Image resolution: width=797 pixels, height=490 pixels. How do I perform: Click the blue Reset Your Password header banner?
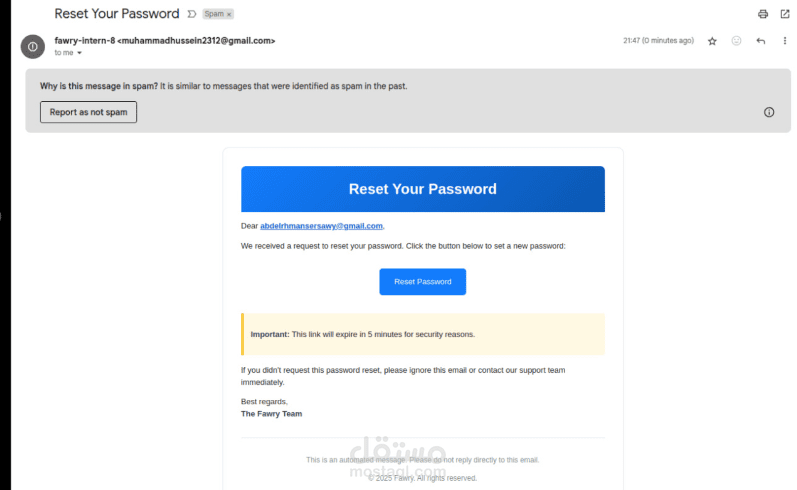click(x=422, y=189)
